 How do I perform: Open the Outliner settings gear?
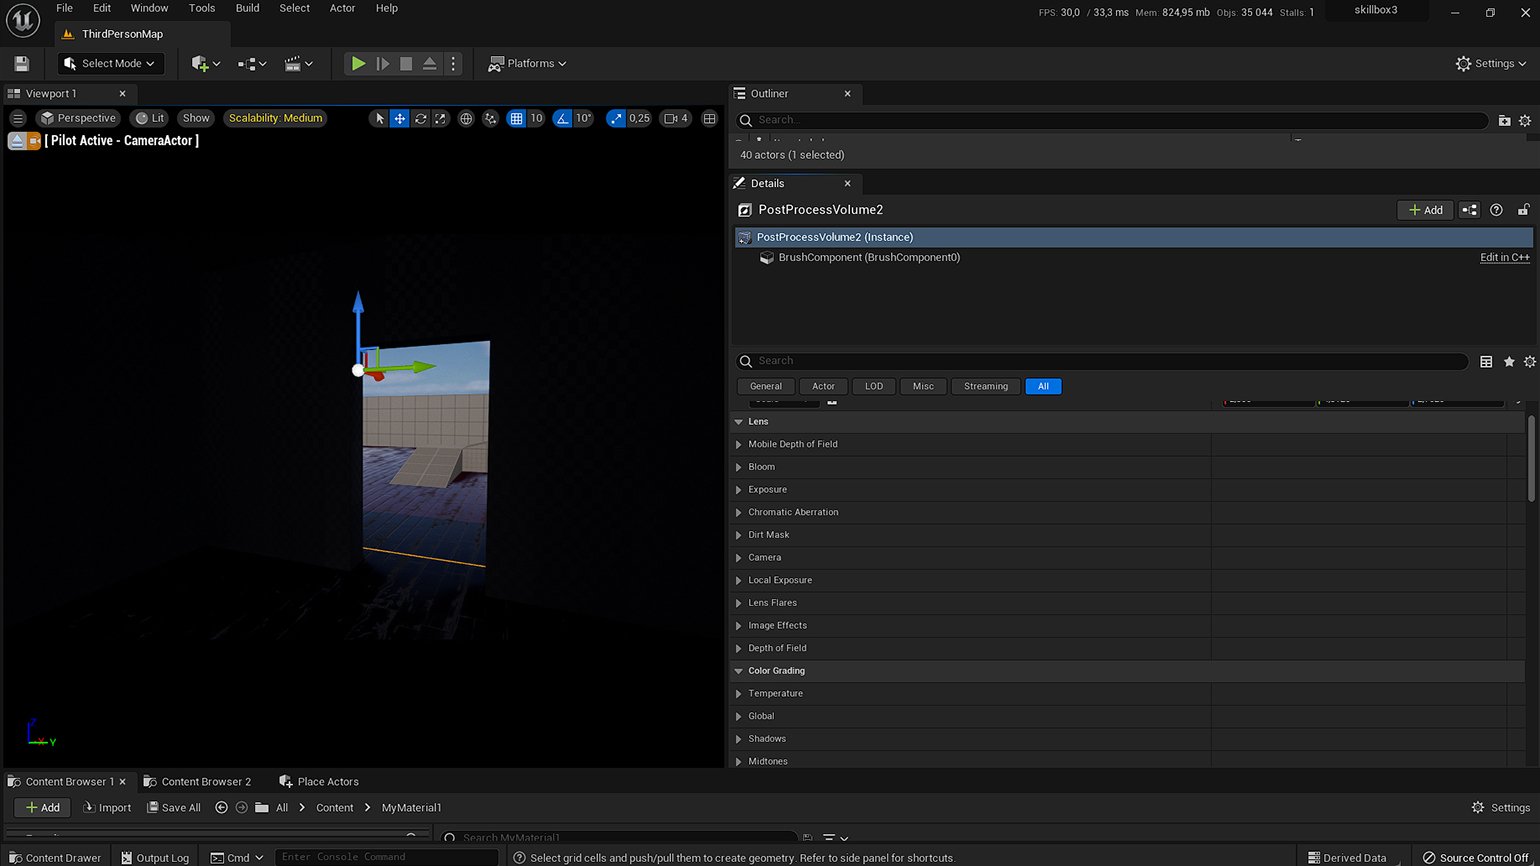[x=1525, y=120]
